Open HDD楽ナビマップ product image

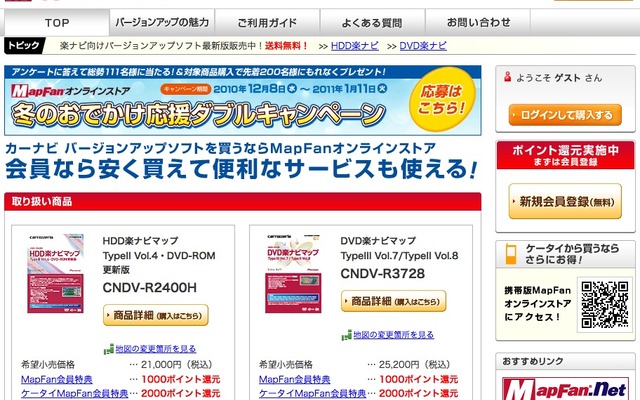point(56,273)
